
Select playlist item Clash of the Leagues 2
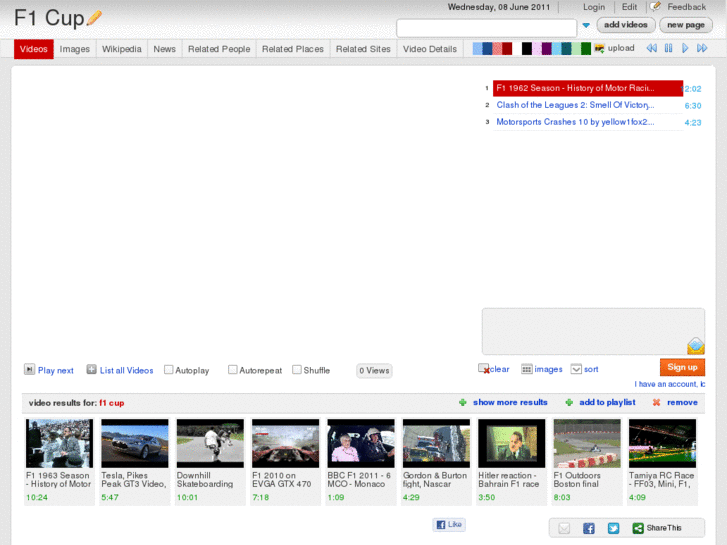click(587, 105)
